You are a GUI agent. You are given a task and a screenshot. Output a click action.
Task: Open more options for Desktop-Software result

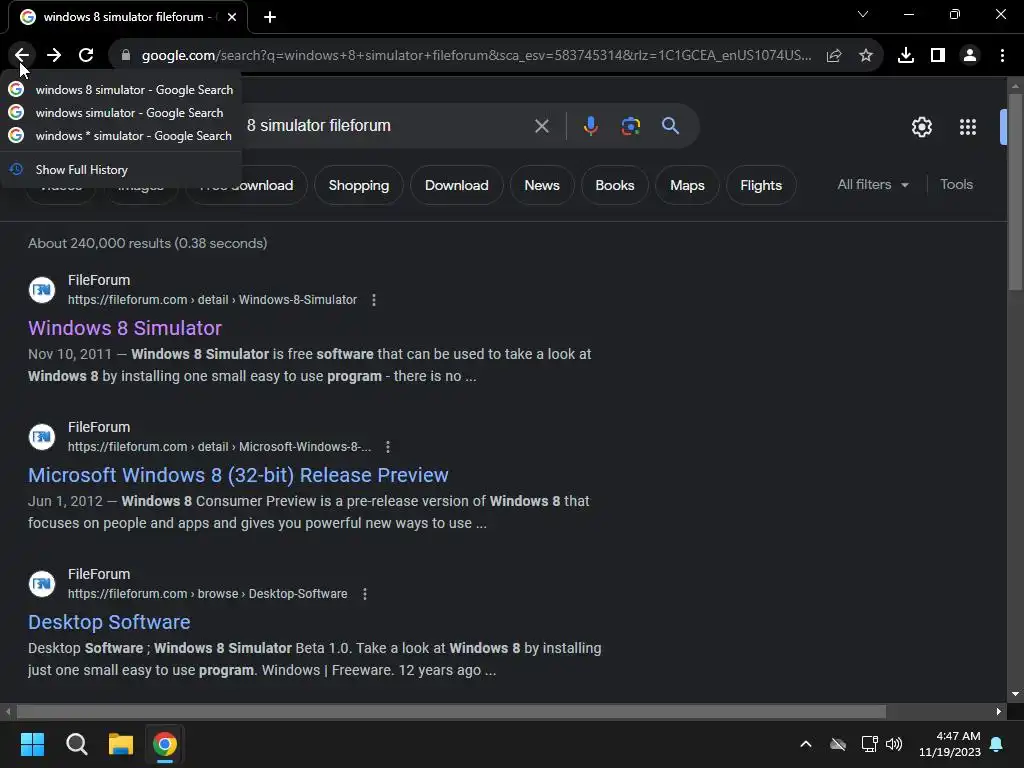point(364,594)
